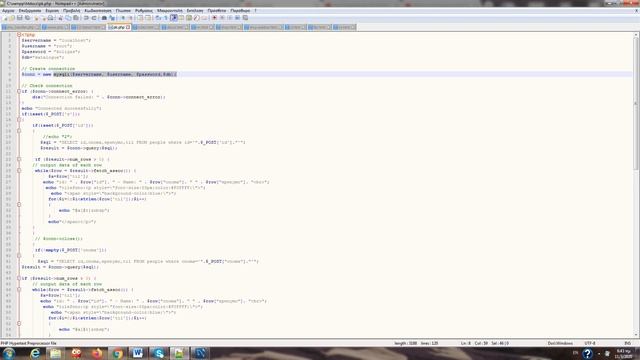Click the Paste toolbar icon
This screenshot has width=640, height=360.
point(76,18)
